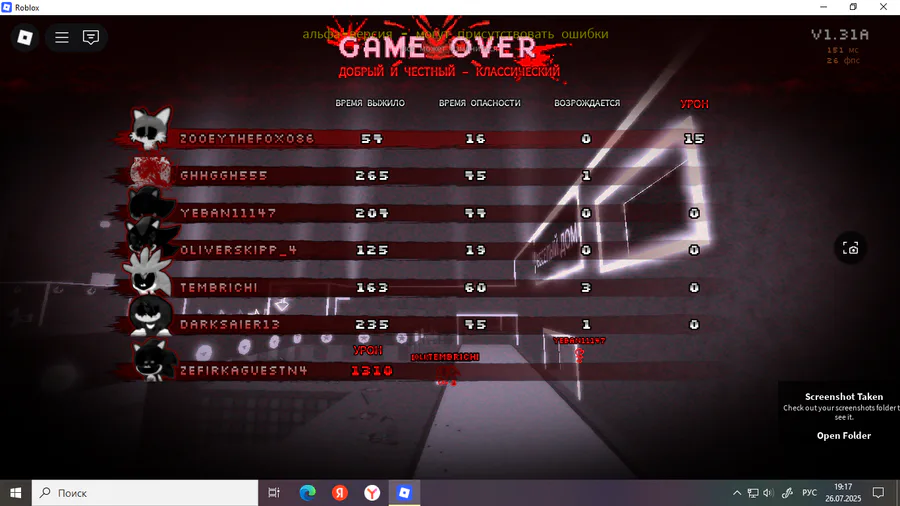The image size is (900, 506).
Task: Launch Microsoft Edge from taskbar
Action: click(308, 493)
